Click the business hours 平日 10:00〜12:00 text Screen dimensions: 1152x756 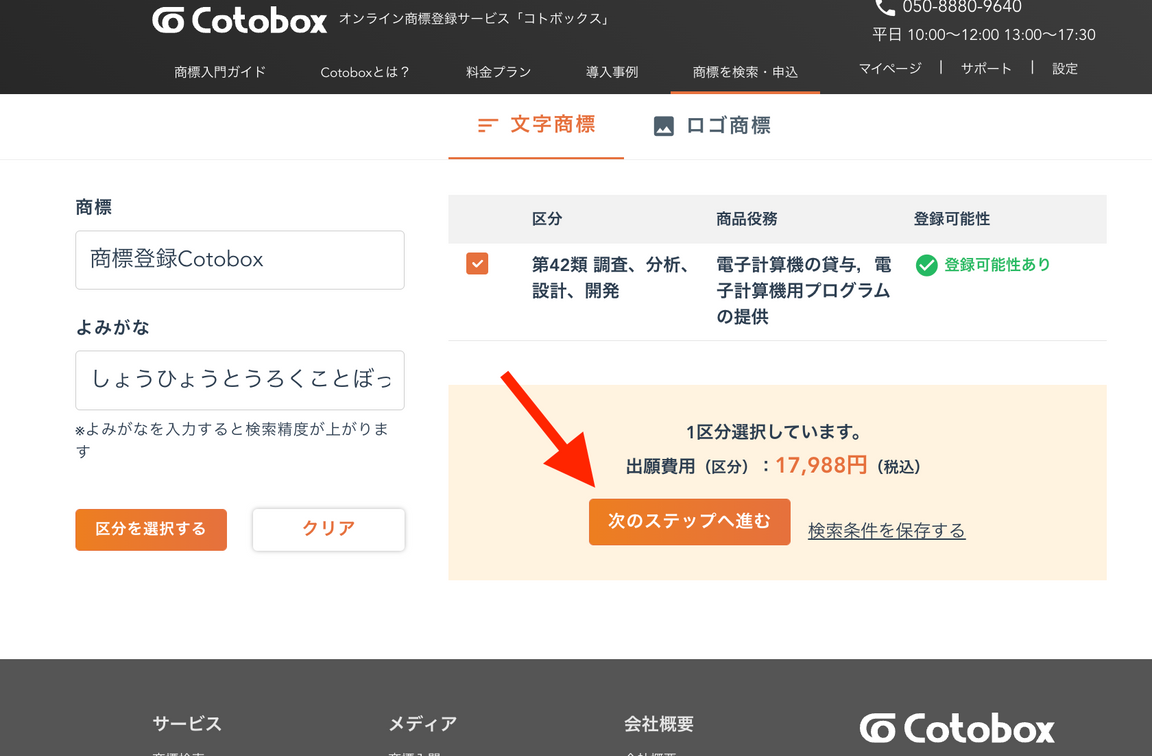point(983,35)
